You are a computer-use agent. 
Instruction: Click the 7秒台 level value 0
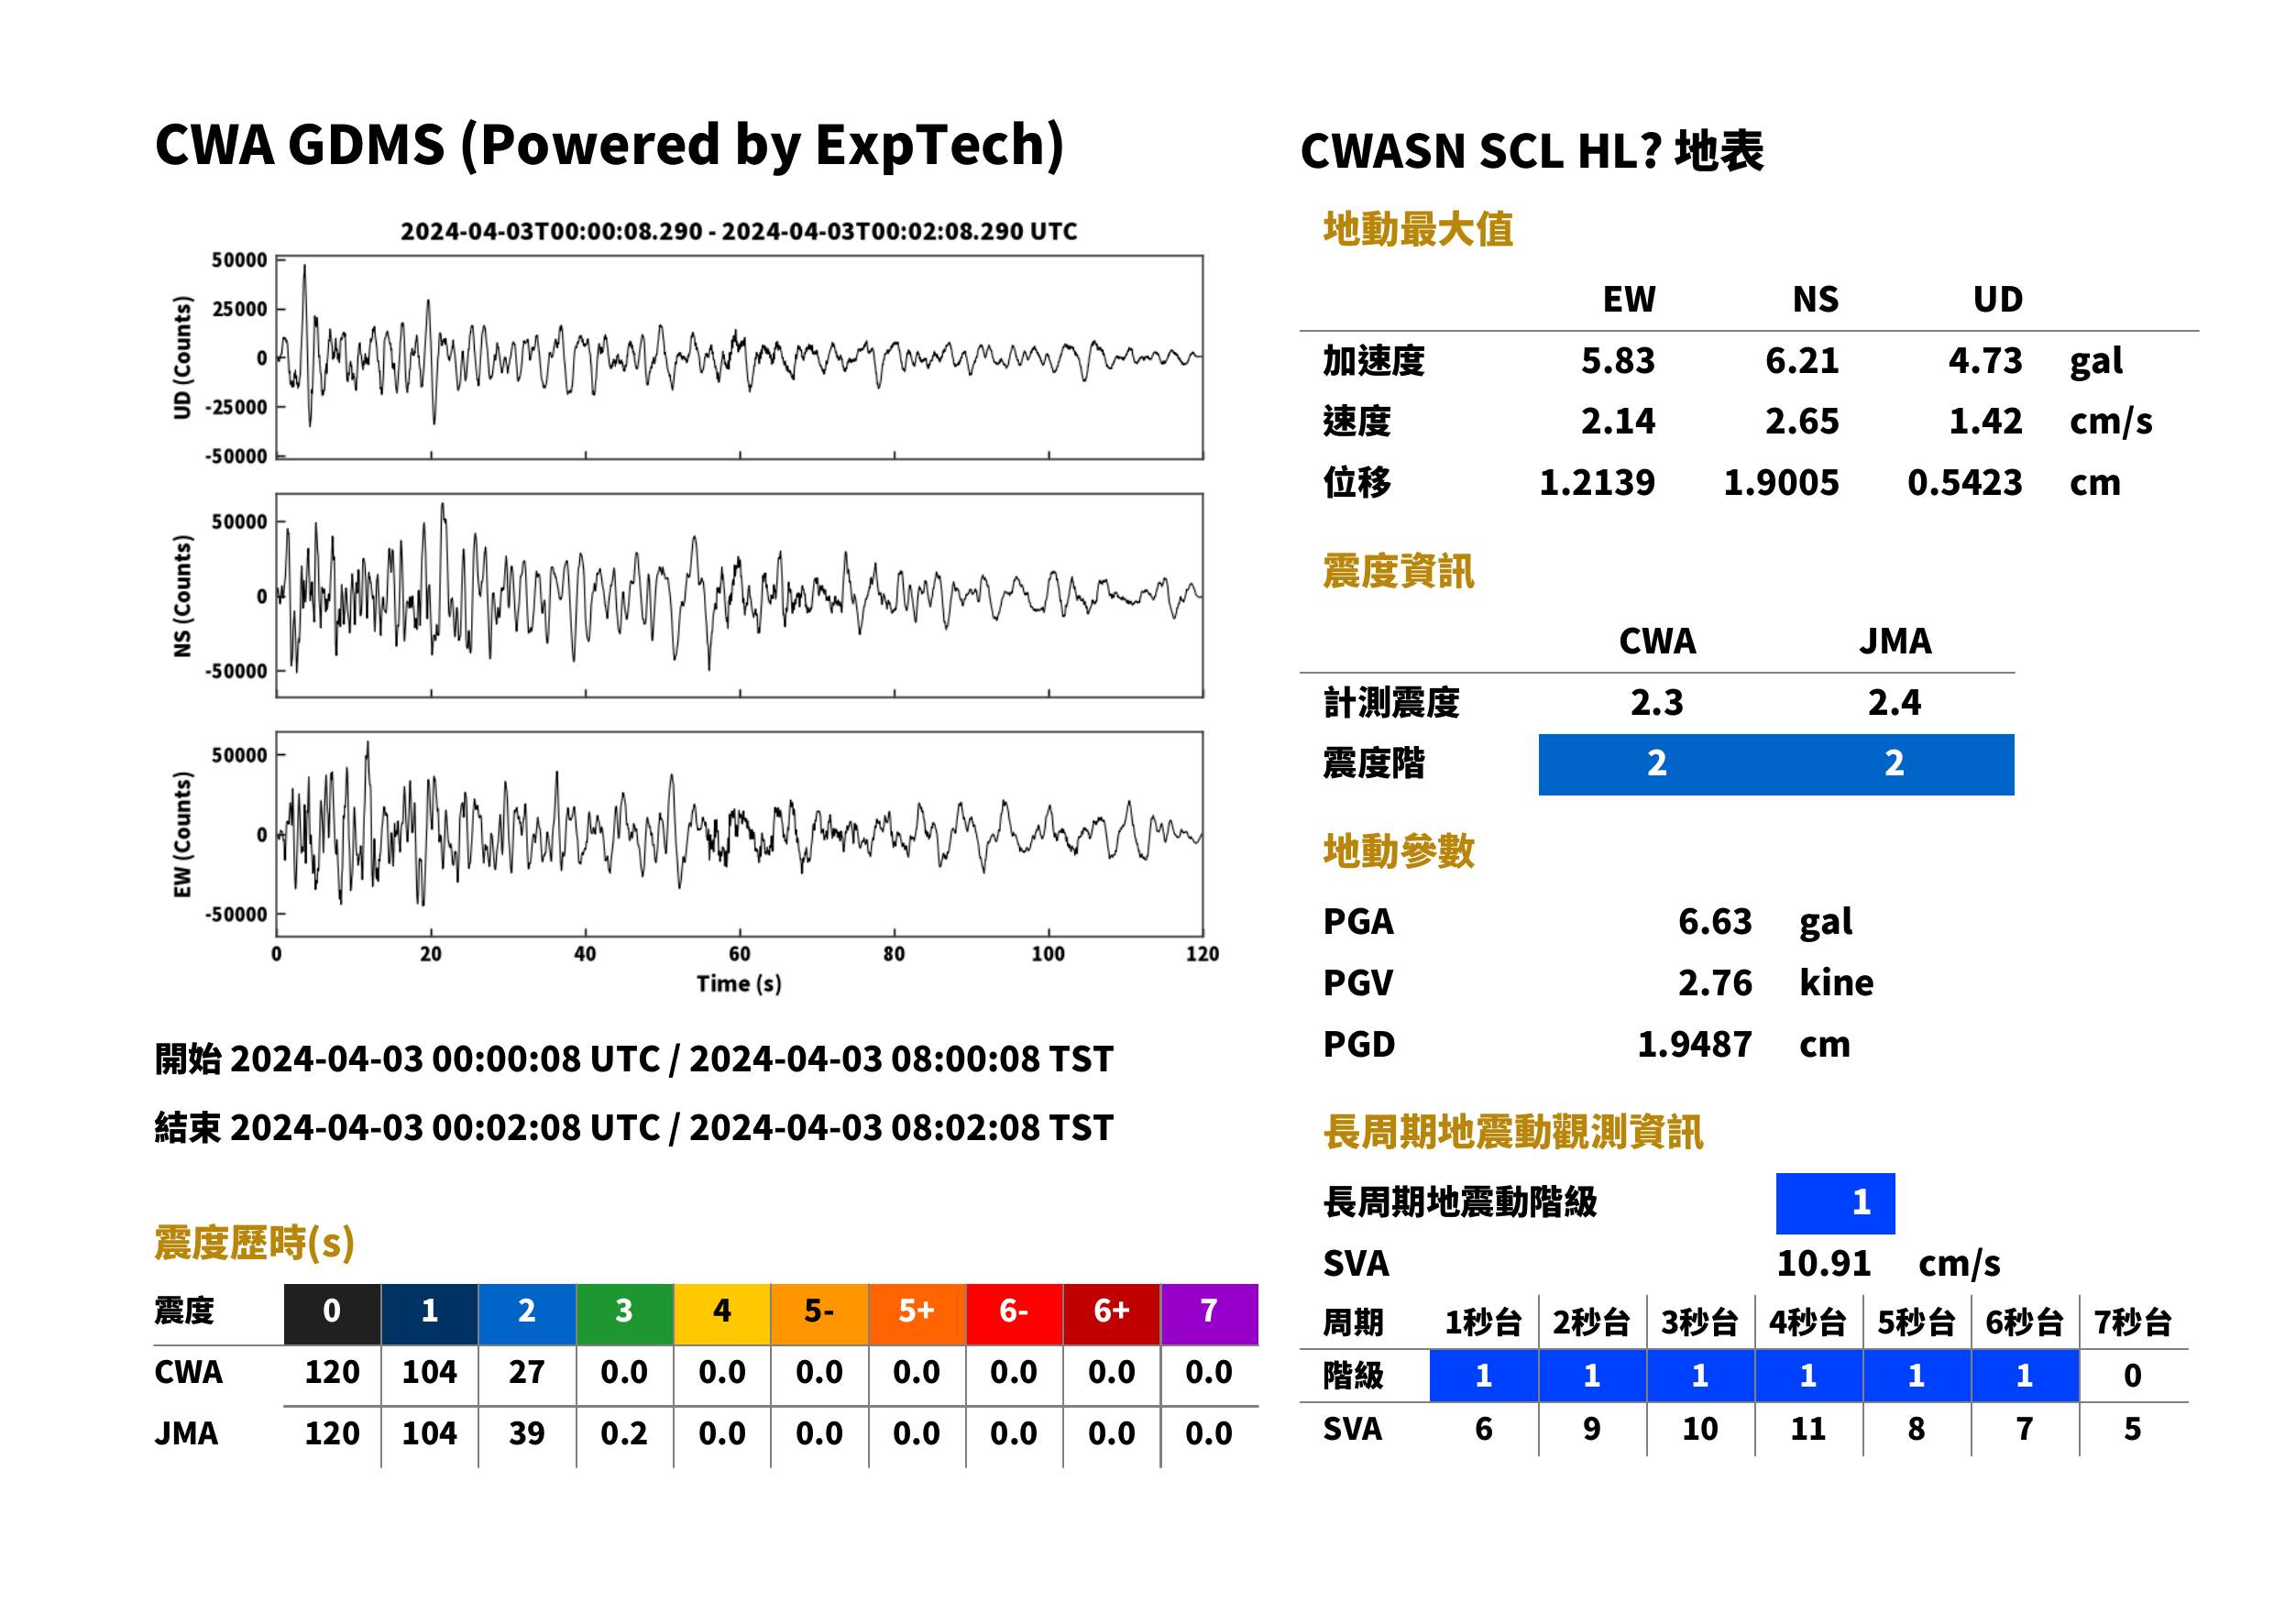[2133, 1376]
